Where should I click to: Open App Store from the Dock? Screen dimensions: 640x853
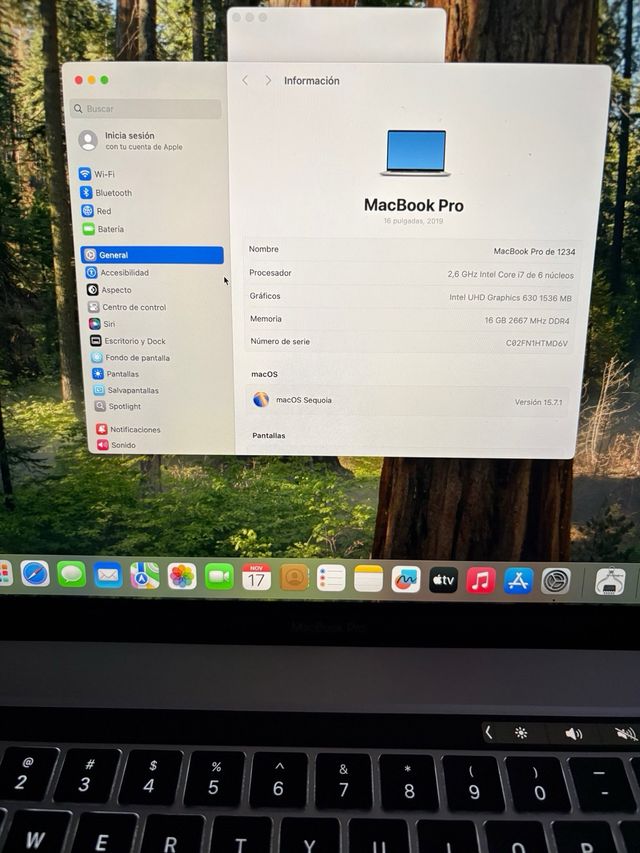pos(518,581)
